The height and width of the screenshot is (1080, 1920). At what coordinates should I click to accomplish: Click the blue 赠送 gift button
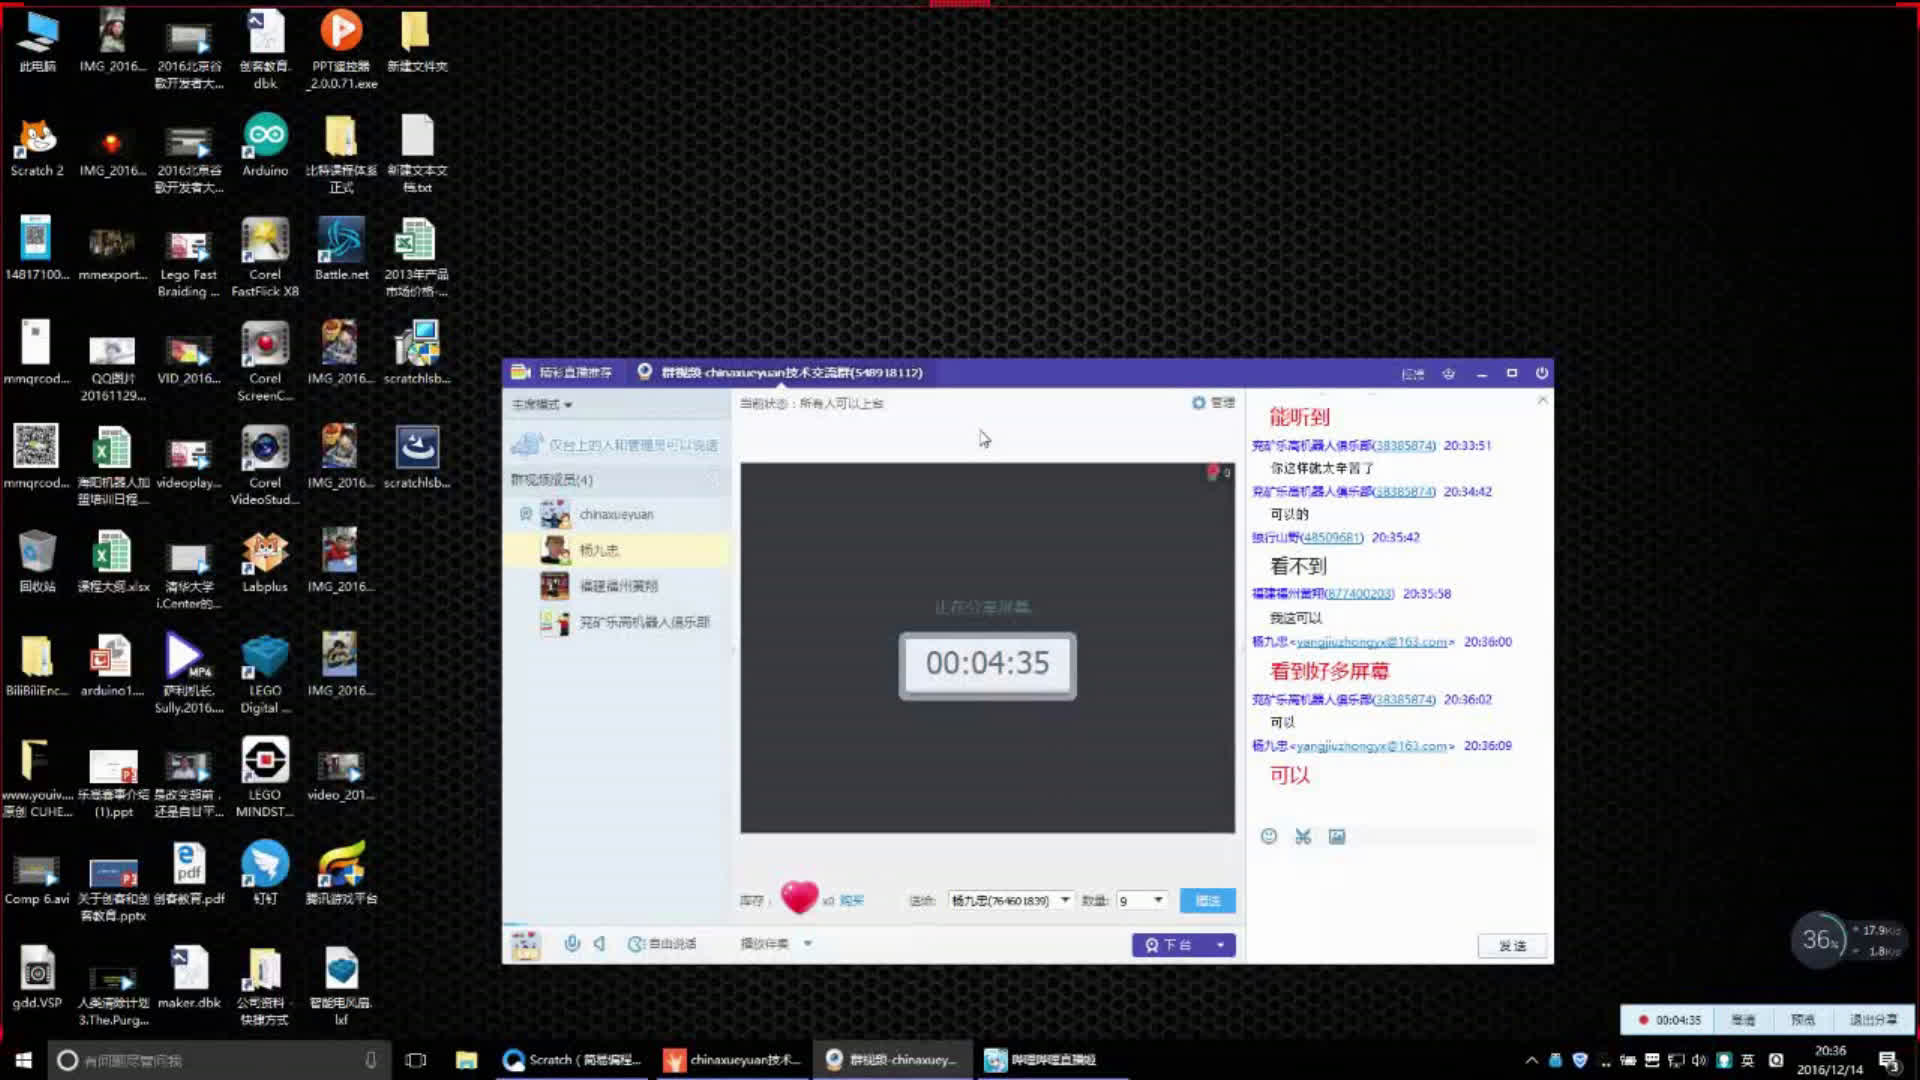pos(1207,900)
